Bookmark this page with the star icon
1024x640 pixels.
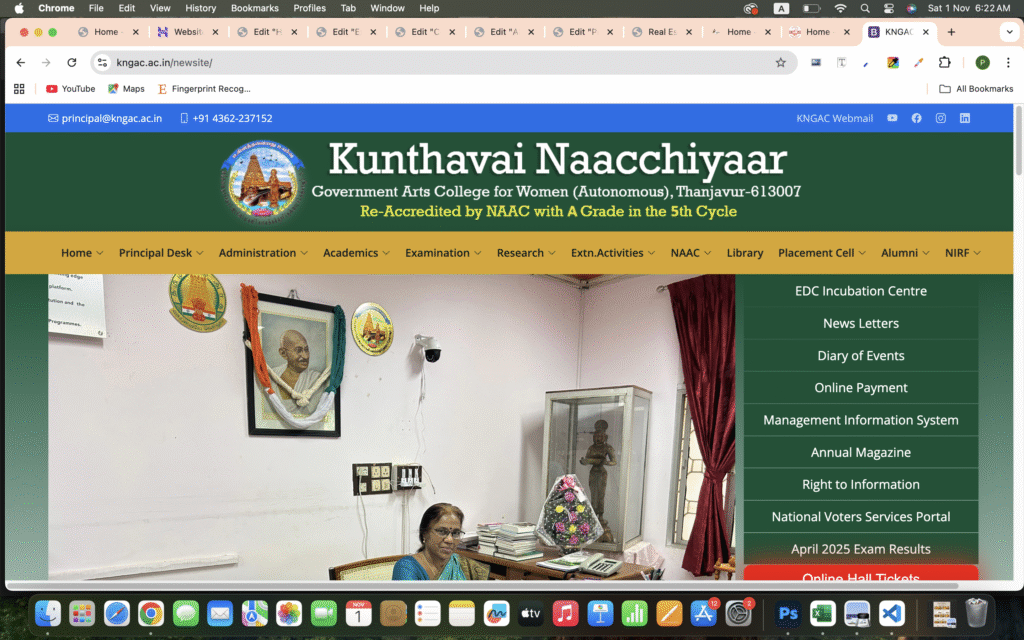click(x=781, y=62)
